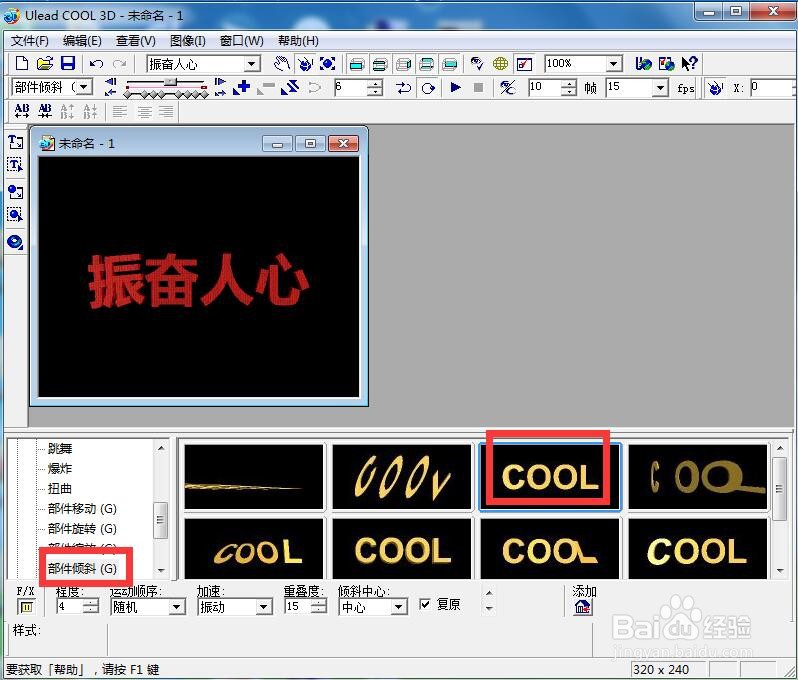Pick the slanted italic 000v preset thumbnail
Screen dimensions: 798x680
coord(402,477)
